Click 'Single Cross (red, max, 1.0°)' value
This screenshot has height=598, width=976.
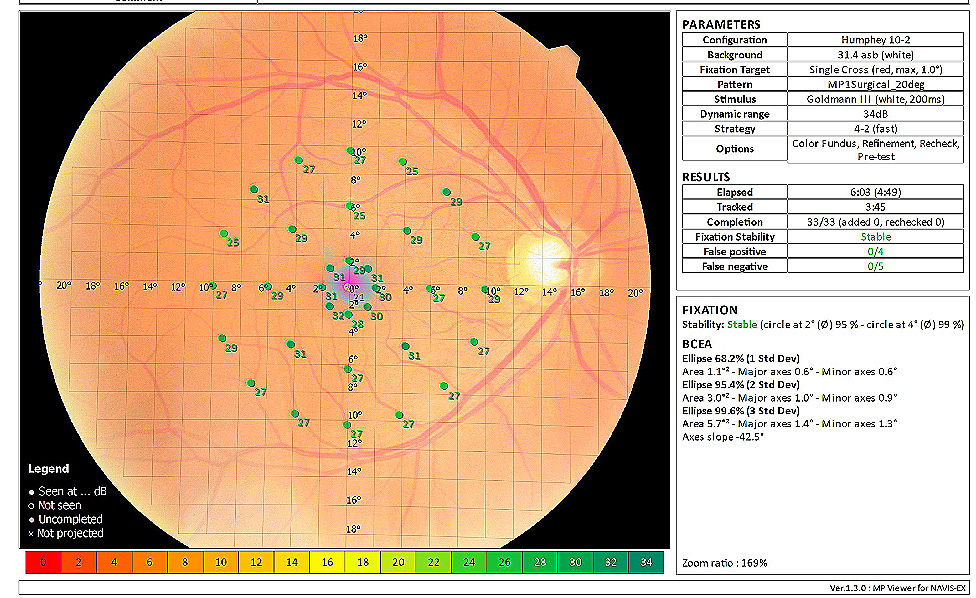(x=875, y=70)
